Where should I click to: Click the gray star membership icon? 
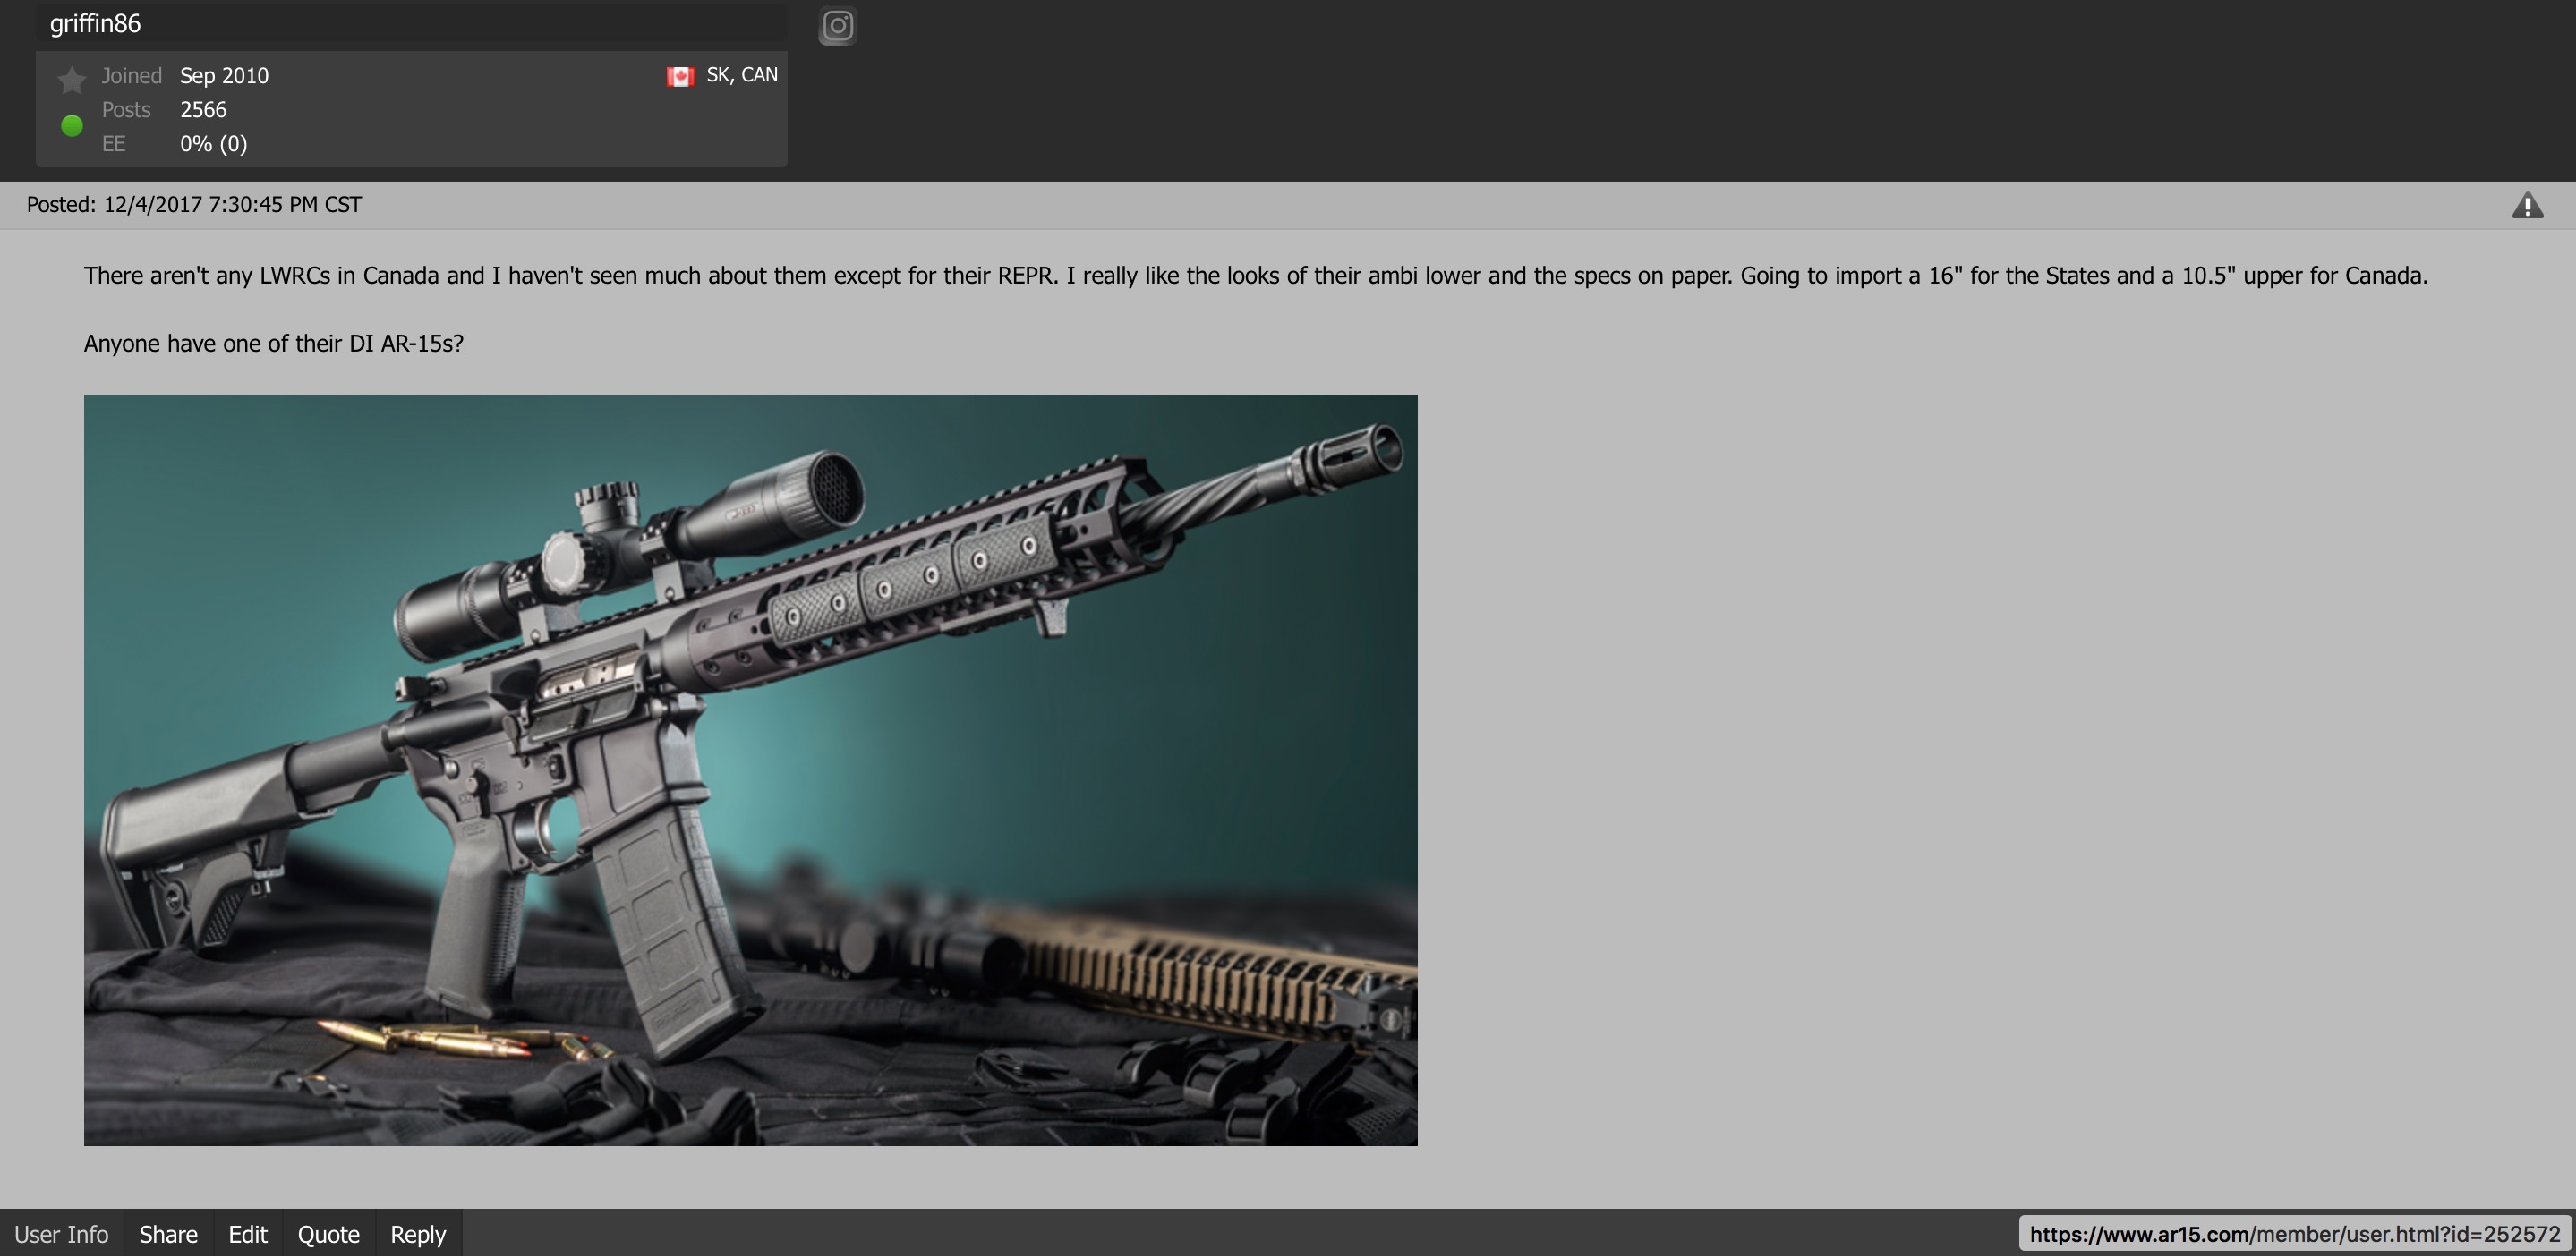click(71, 79)
